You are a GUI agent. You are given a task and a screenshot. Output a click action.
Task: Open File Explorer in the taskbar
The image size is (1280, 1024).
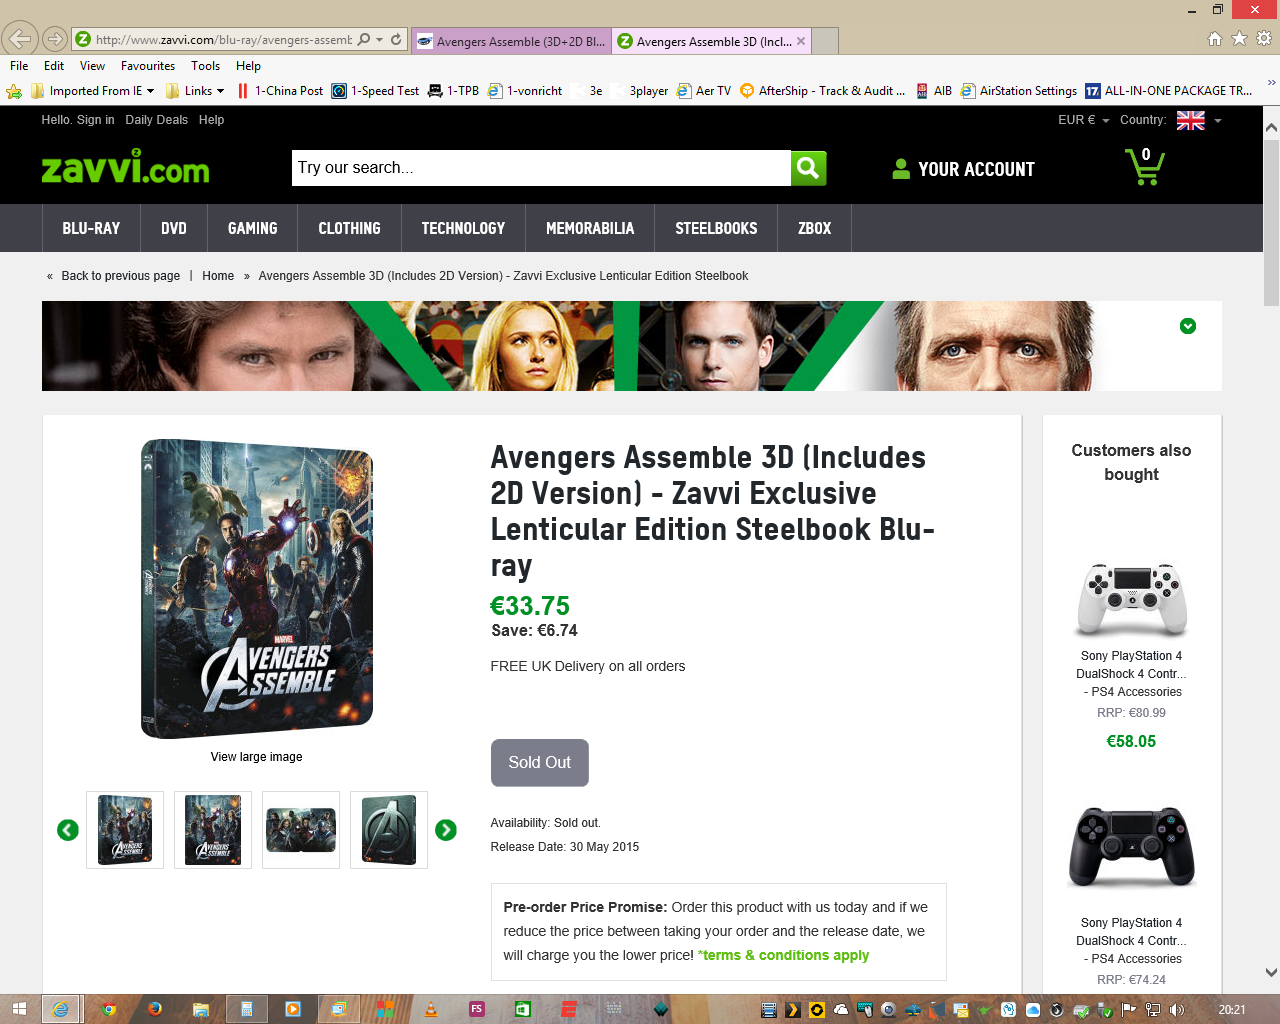pos(200,1009)
